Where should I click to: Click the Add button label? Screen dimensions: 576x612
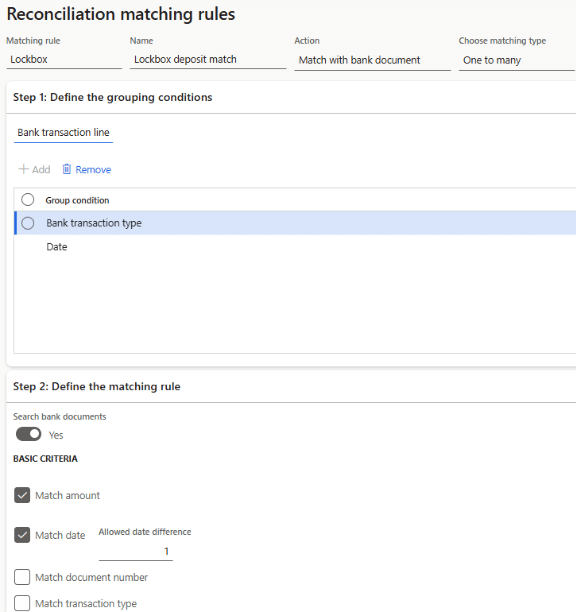(41, 169)
